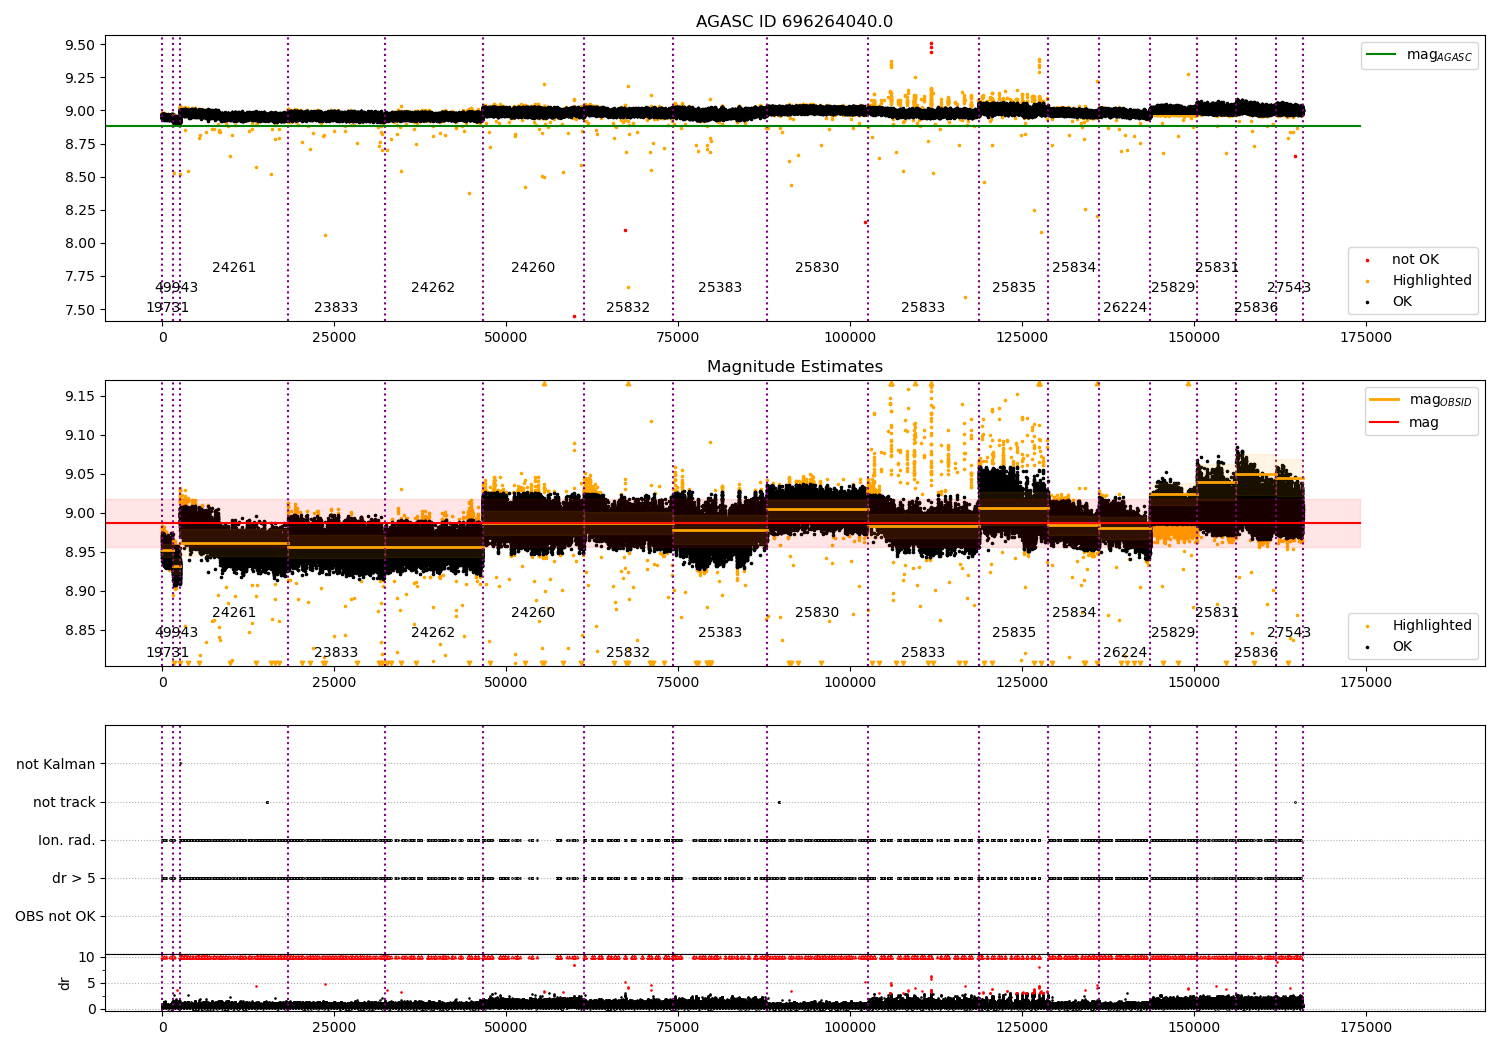Click the 8.90 y-axis tick label
This screenshot has width=1500, height=1050.
80,591
